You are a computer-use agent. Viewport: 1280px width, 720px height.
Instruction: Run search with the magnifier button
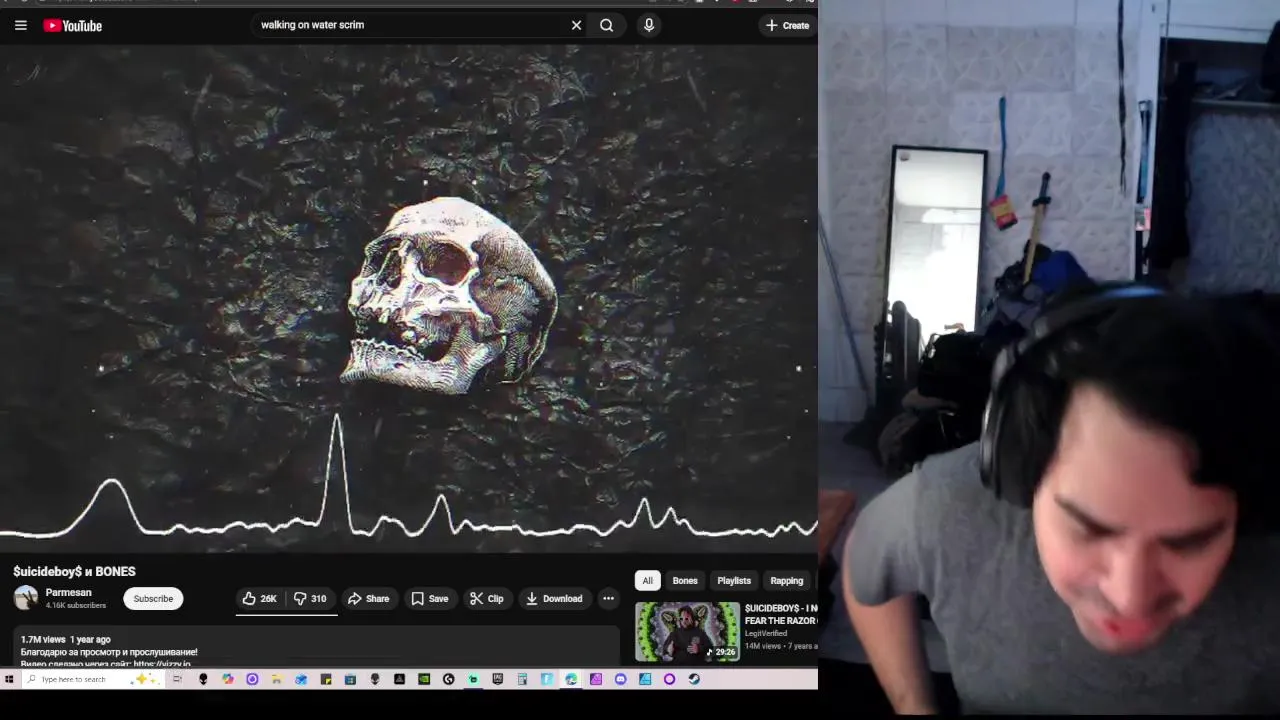(607, 25)
